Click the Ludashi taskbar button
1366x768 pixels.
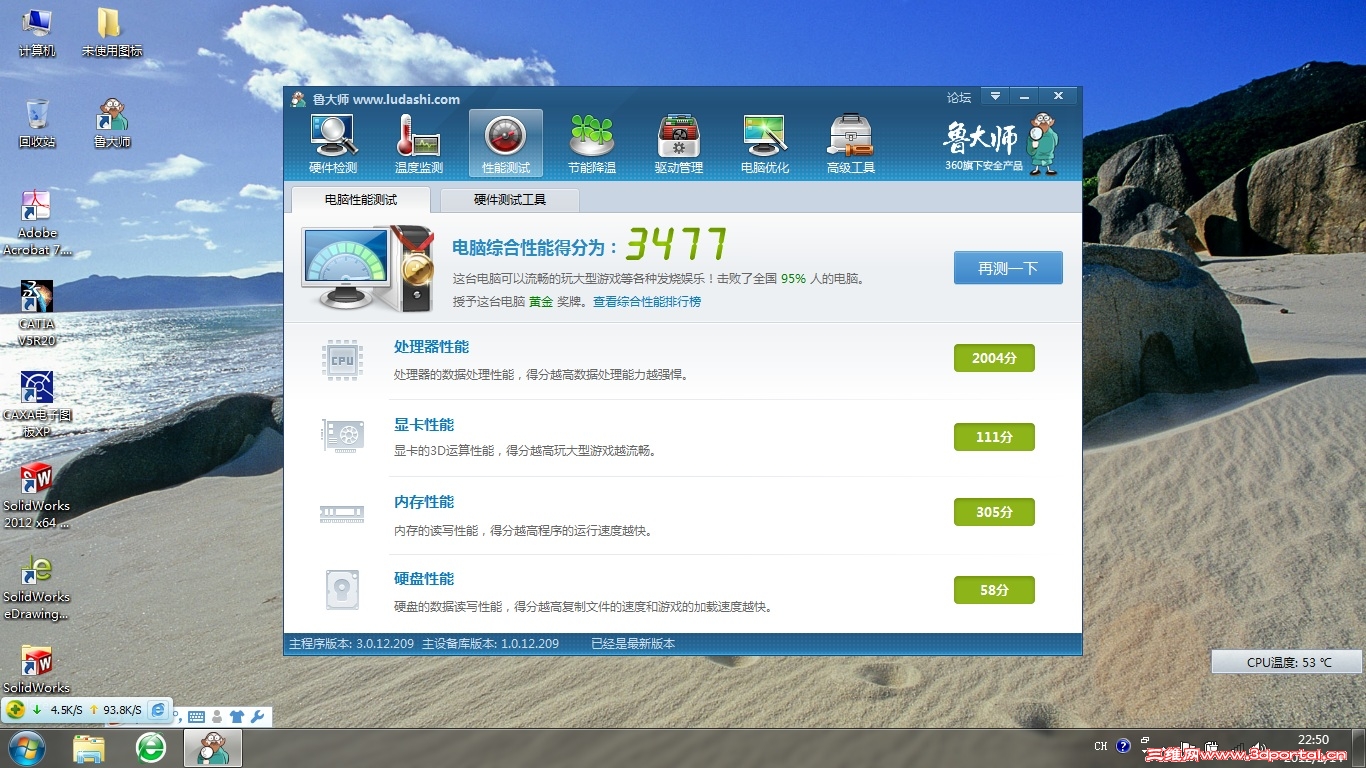[x=213, y=747]
